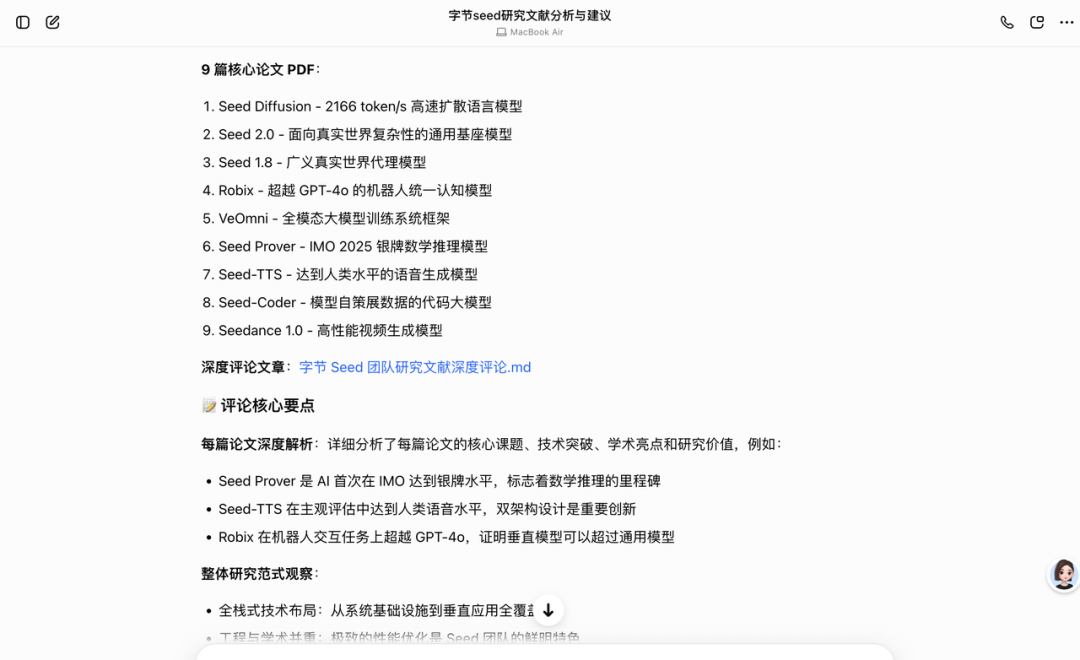Click the laptop icon beside MacBook Air
Viewport: 1080px width, 660px height.
point(501,32)
